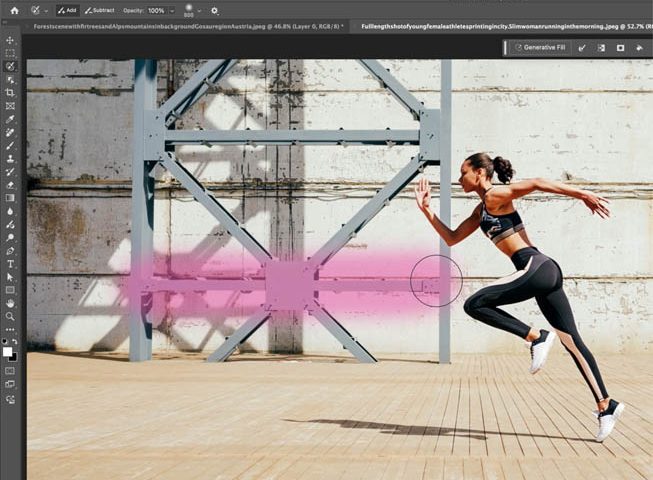Expand the Opacity dropdown arrow
Viewport: 653px width, 480px height.
[172, 10]
